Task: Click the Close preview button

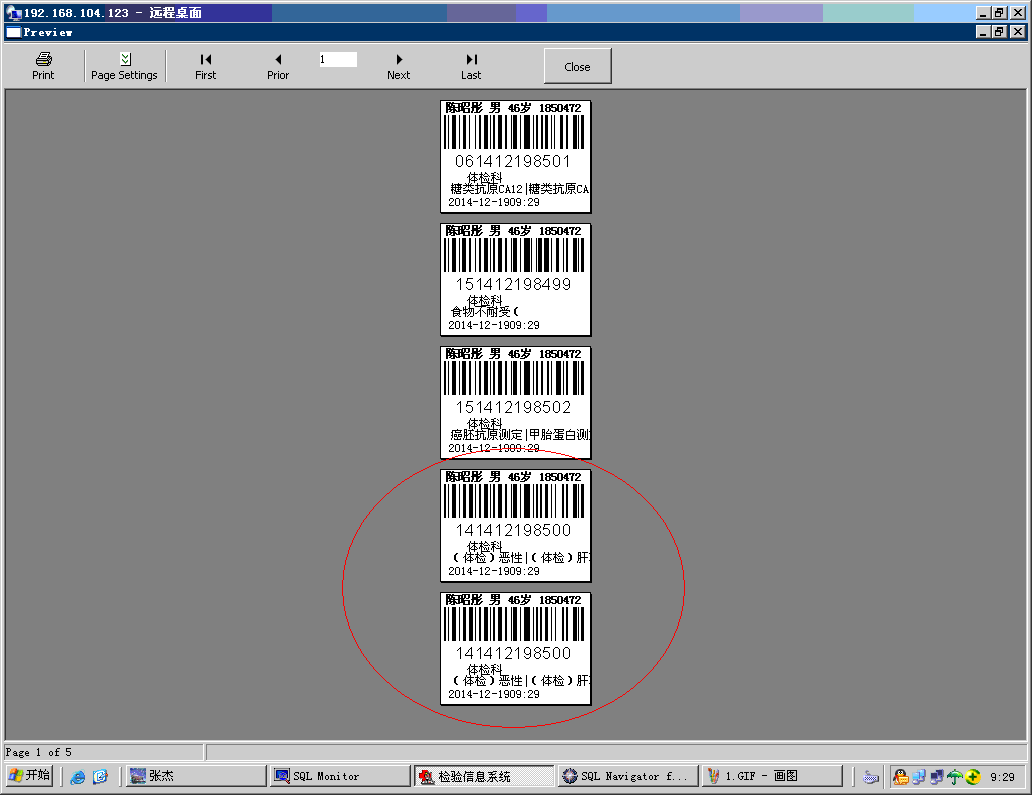Action: (577, 66)
